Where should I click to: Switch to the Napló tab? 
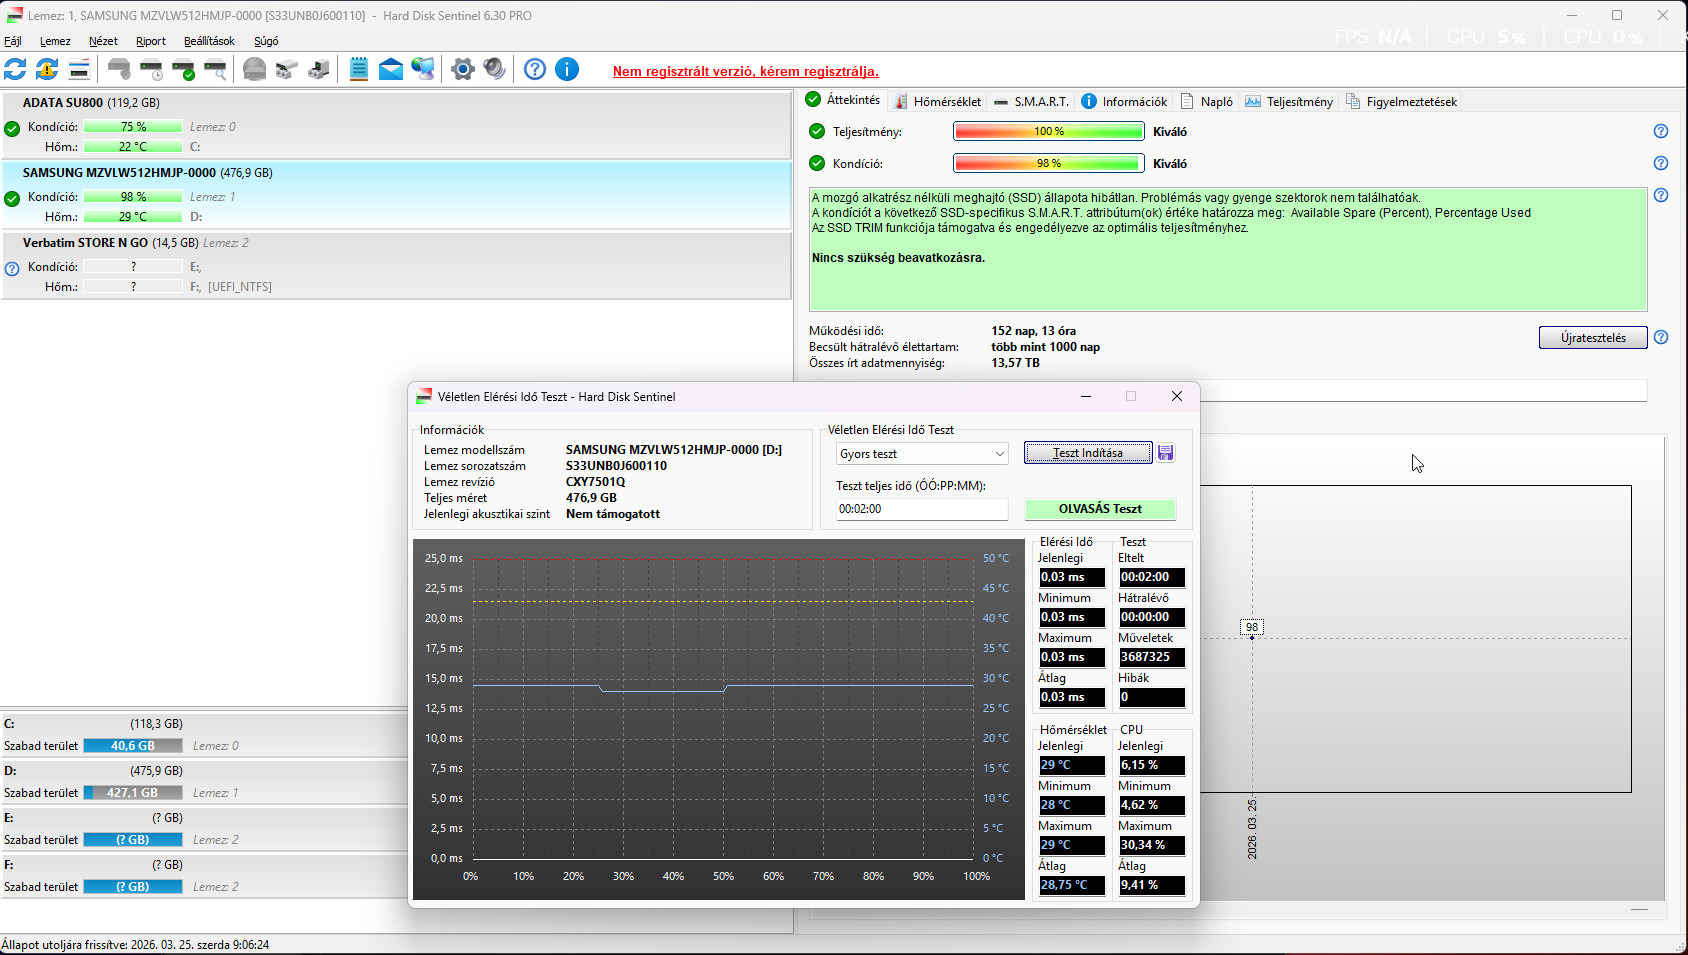point(1206,101)
